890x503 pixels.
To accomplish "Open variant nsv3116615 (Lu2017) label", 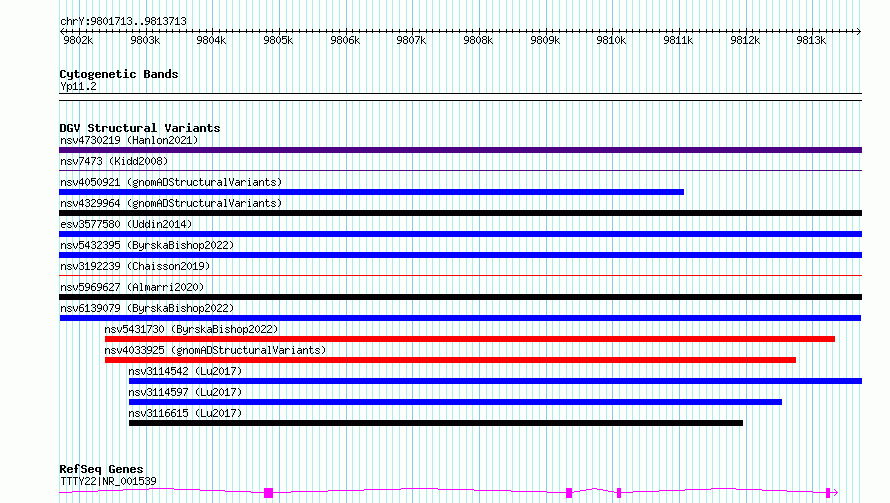I will click(185, 413).
